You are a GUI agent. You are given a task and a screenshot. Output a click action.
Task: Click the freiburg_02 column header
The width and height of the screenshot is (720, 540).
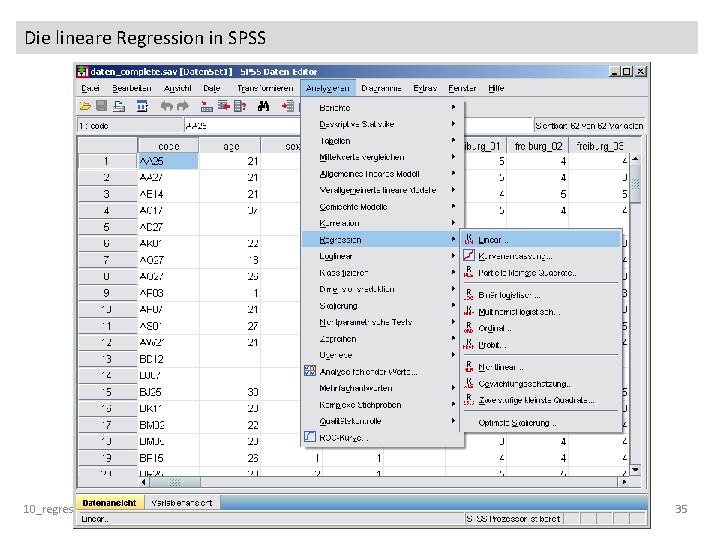[538, 146]
